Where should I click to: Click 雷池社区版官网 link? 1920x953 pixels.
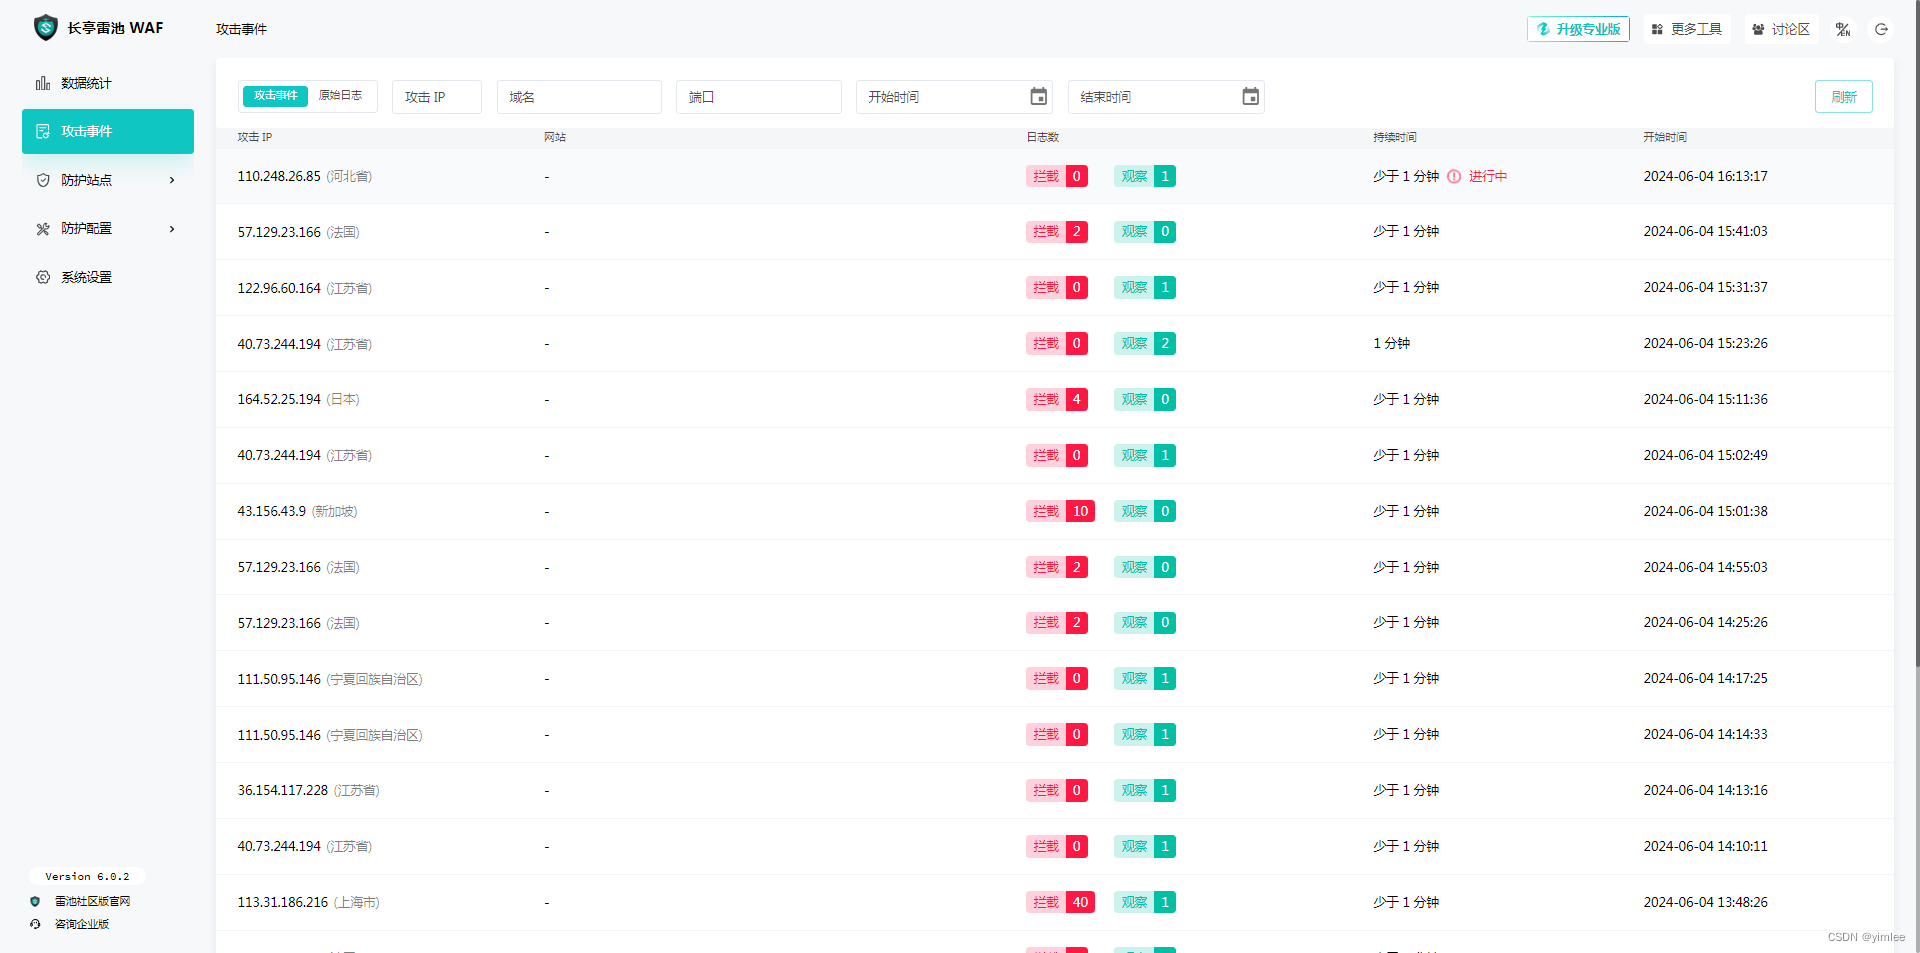pos(92,901)
